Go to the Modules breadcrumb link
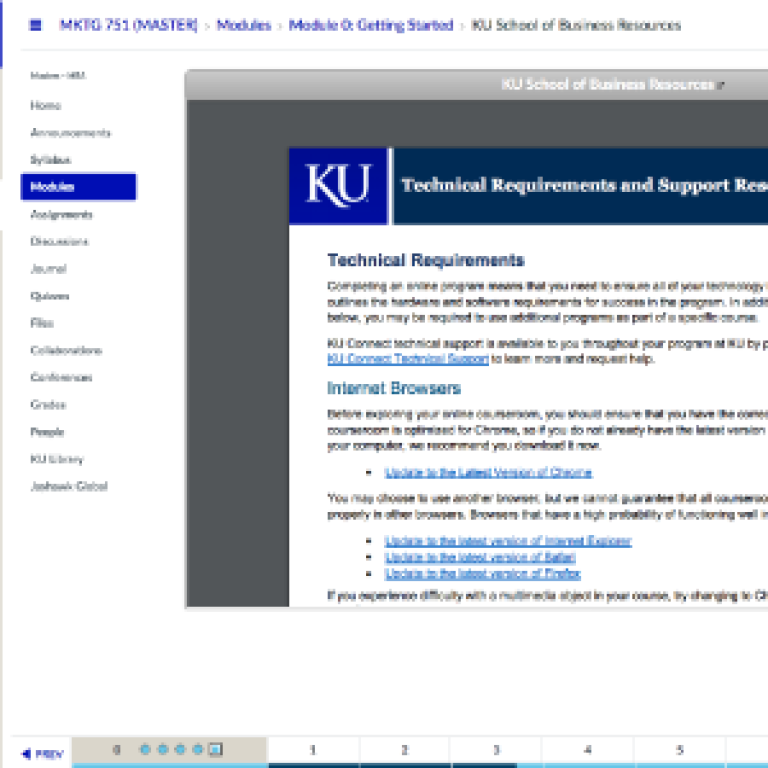Image resolution: width=768 pixels, height=768 pixels. [244, 25]
